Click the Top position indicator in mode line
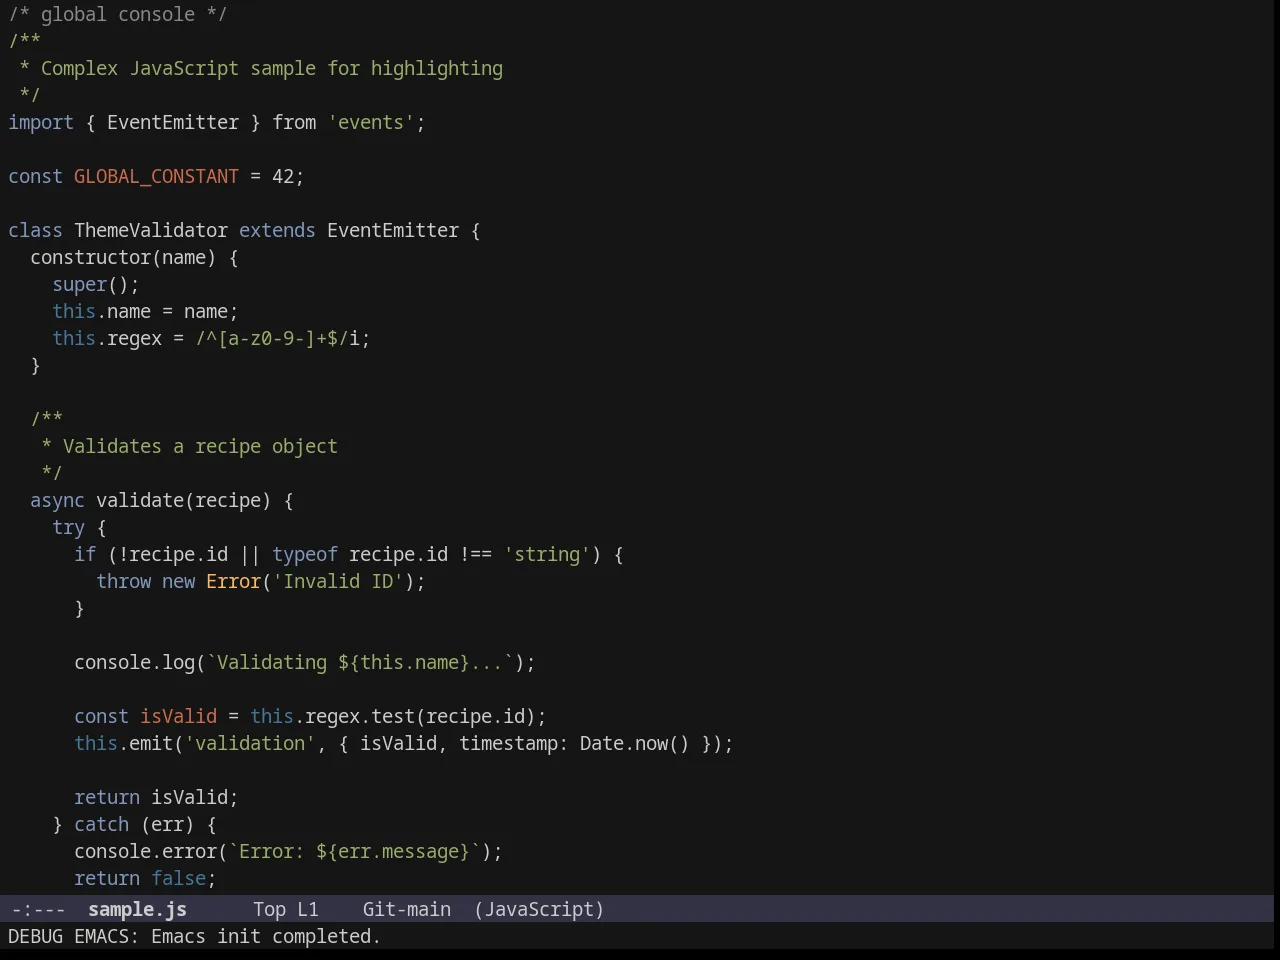The height and width of the screenshot is (960, 1280). 269,909
